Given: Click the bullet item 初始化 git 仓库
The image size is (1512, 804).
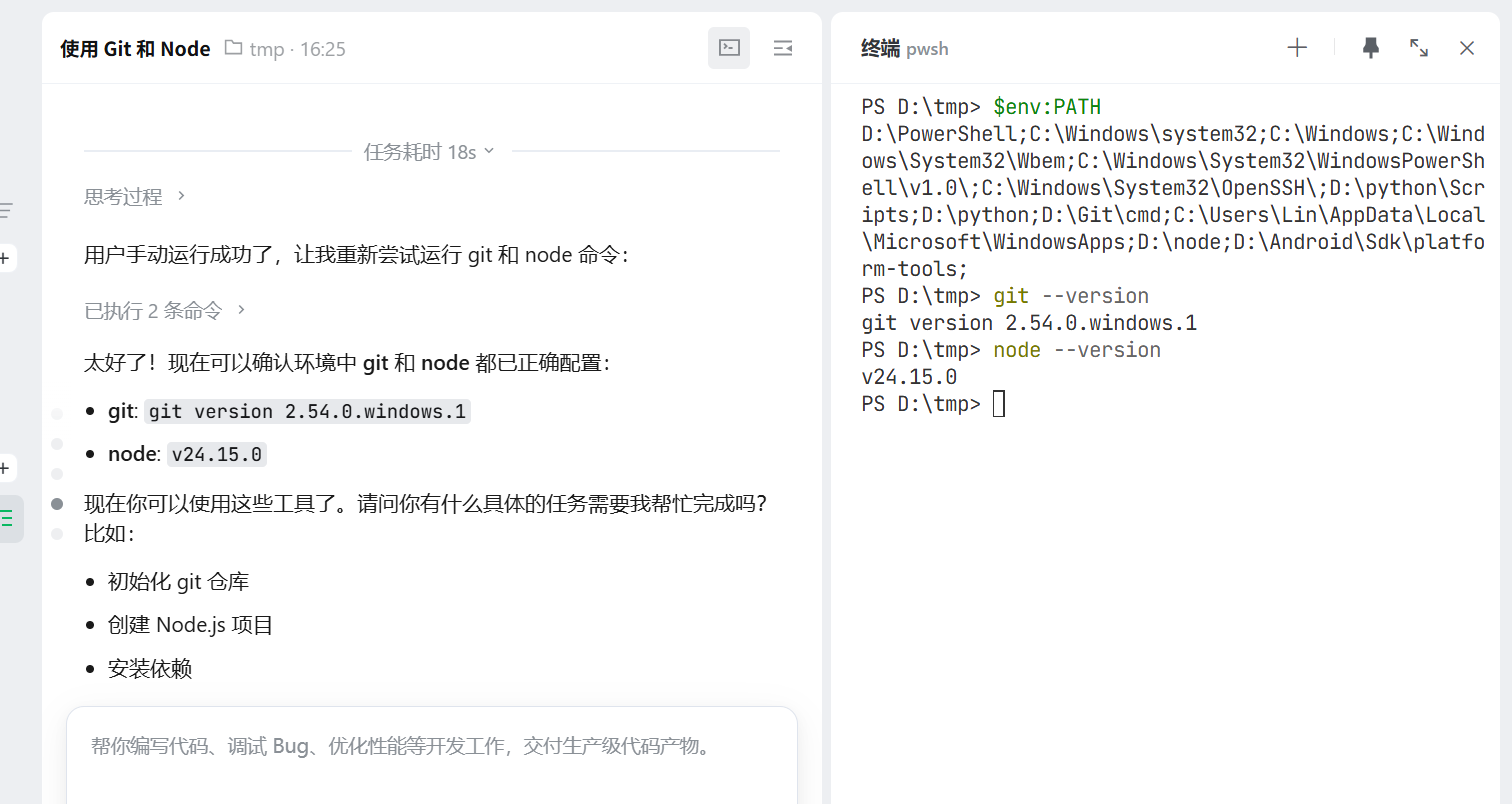Looking at the screenshot, I should point(178,582).
